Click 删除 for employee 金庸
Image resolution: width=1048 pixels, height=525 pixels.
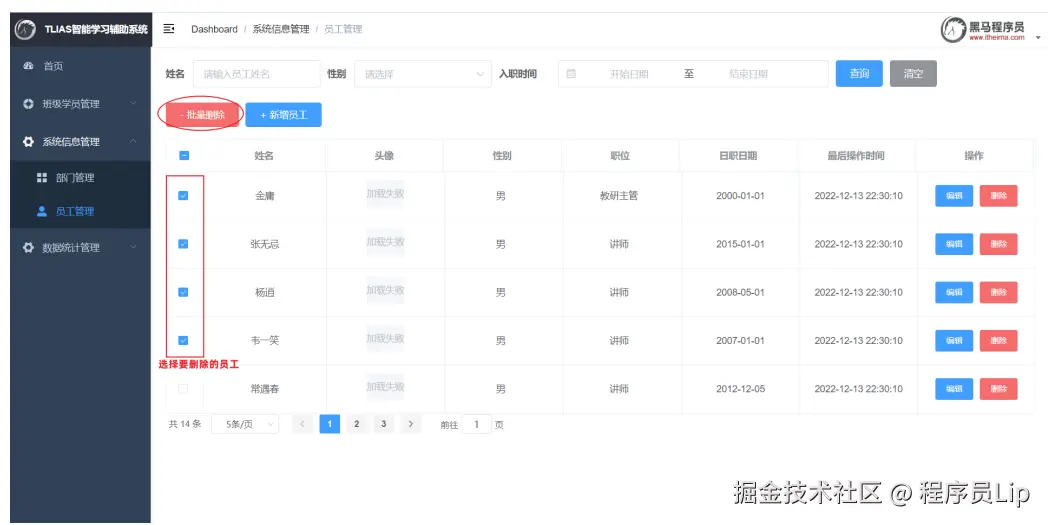[999, 196]
